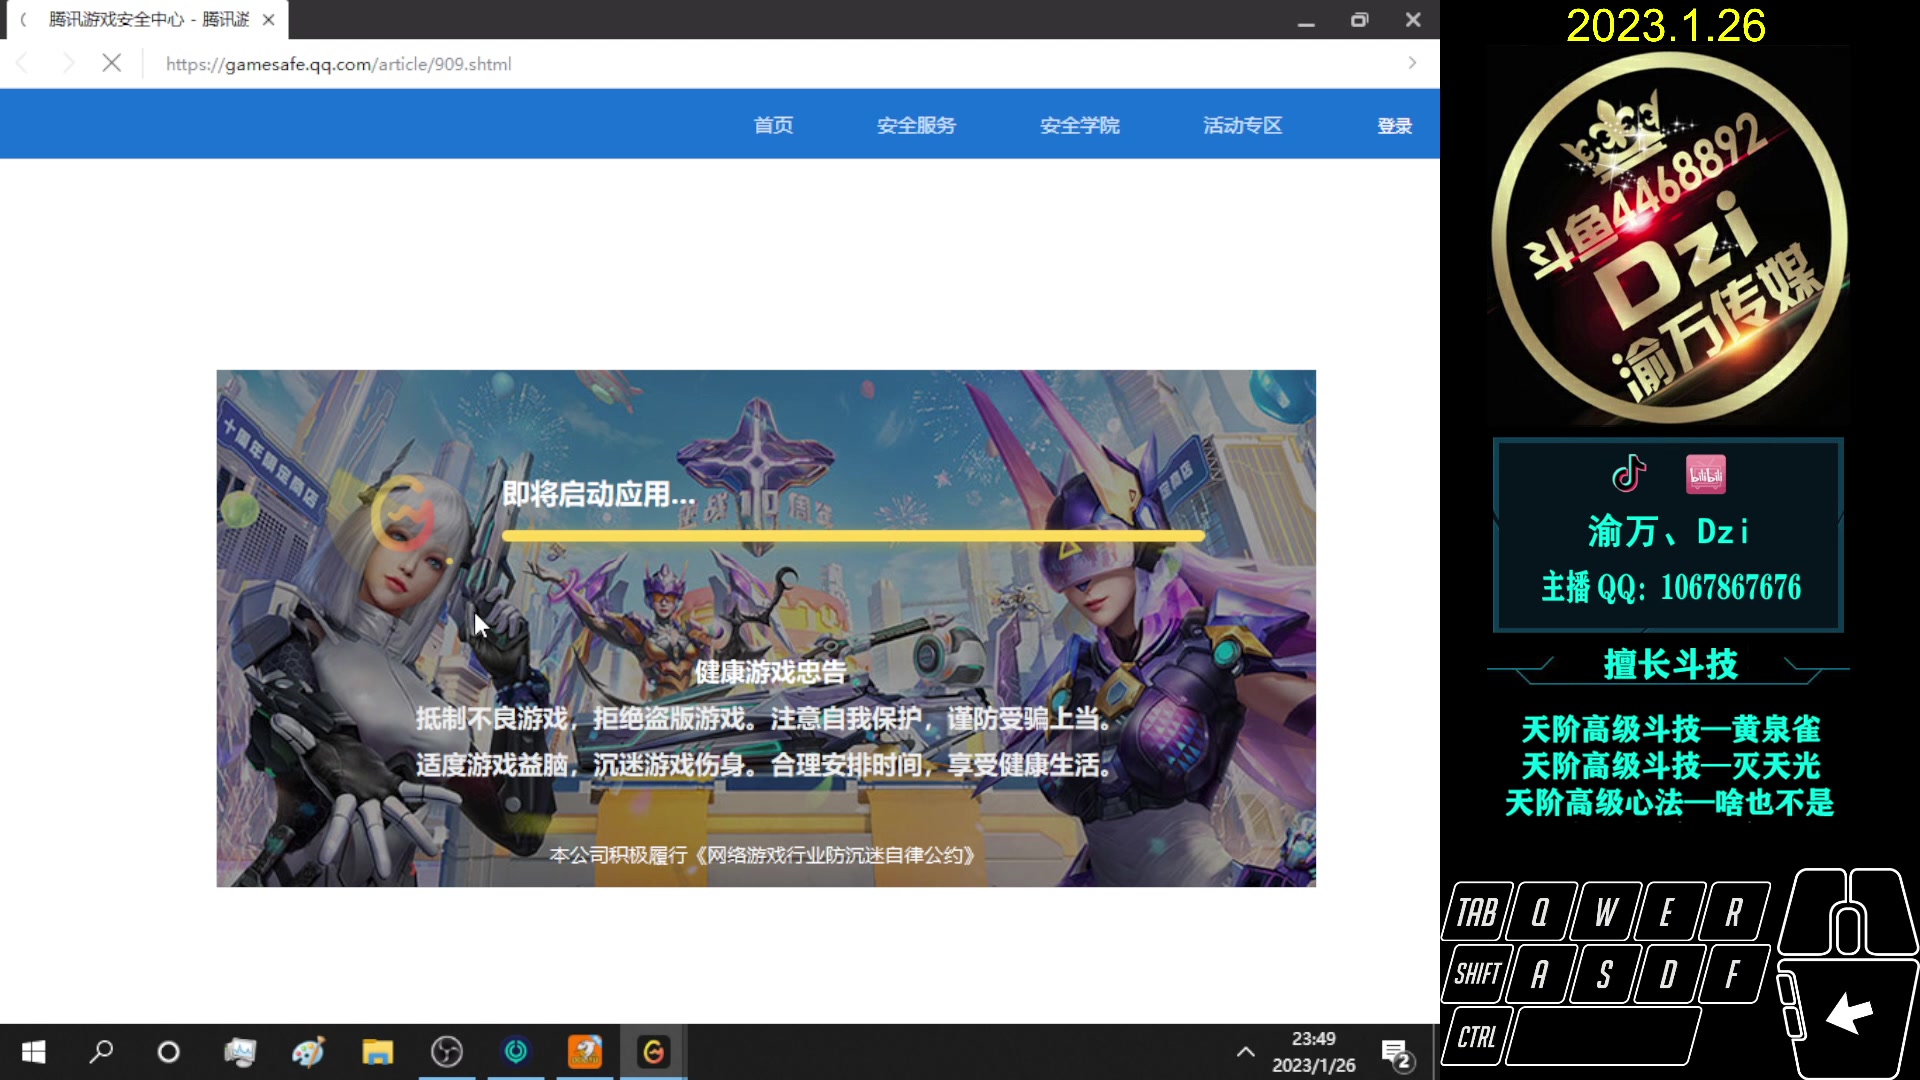
Task: Close the 腾讯游戏安全中心 browser tab
Action: click(268, 19)
